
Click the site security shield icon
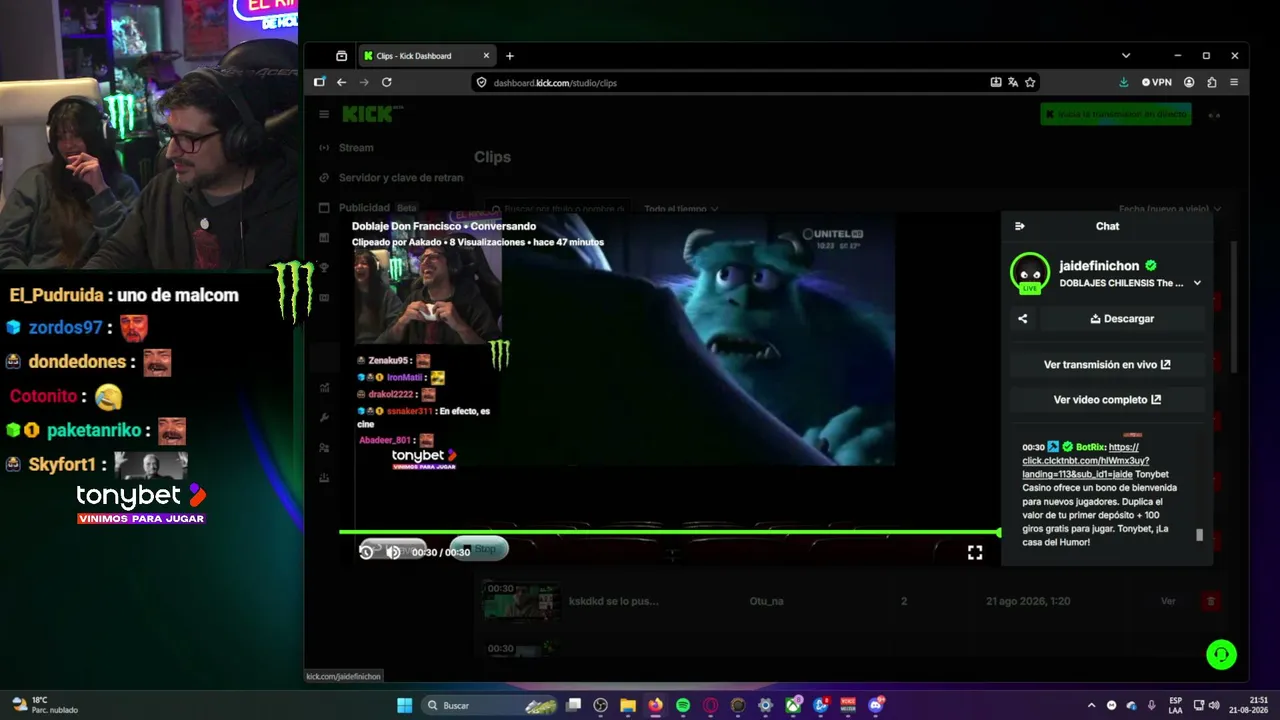(x=481, y=83)
